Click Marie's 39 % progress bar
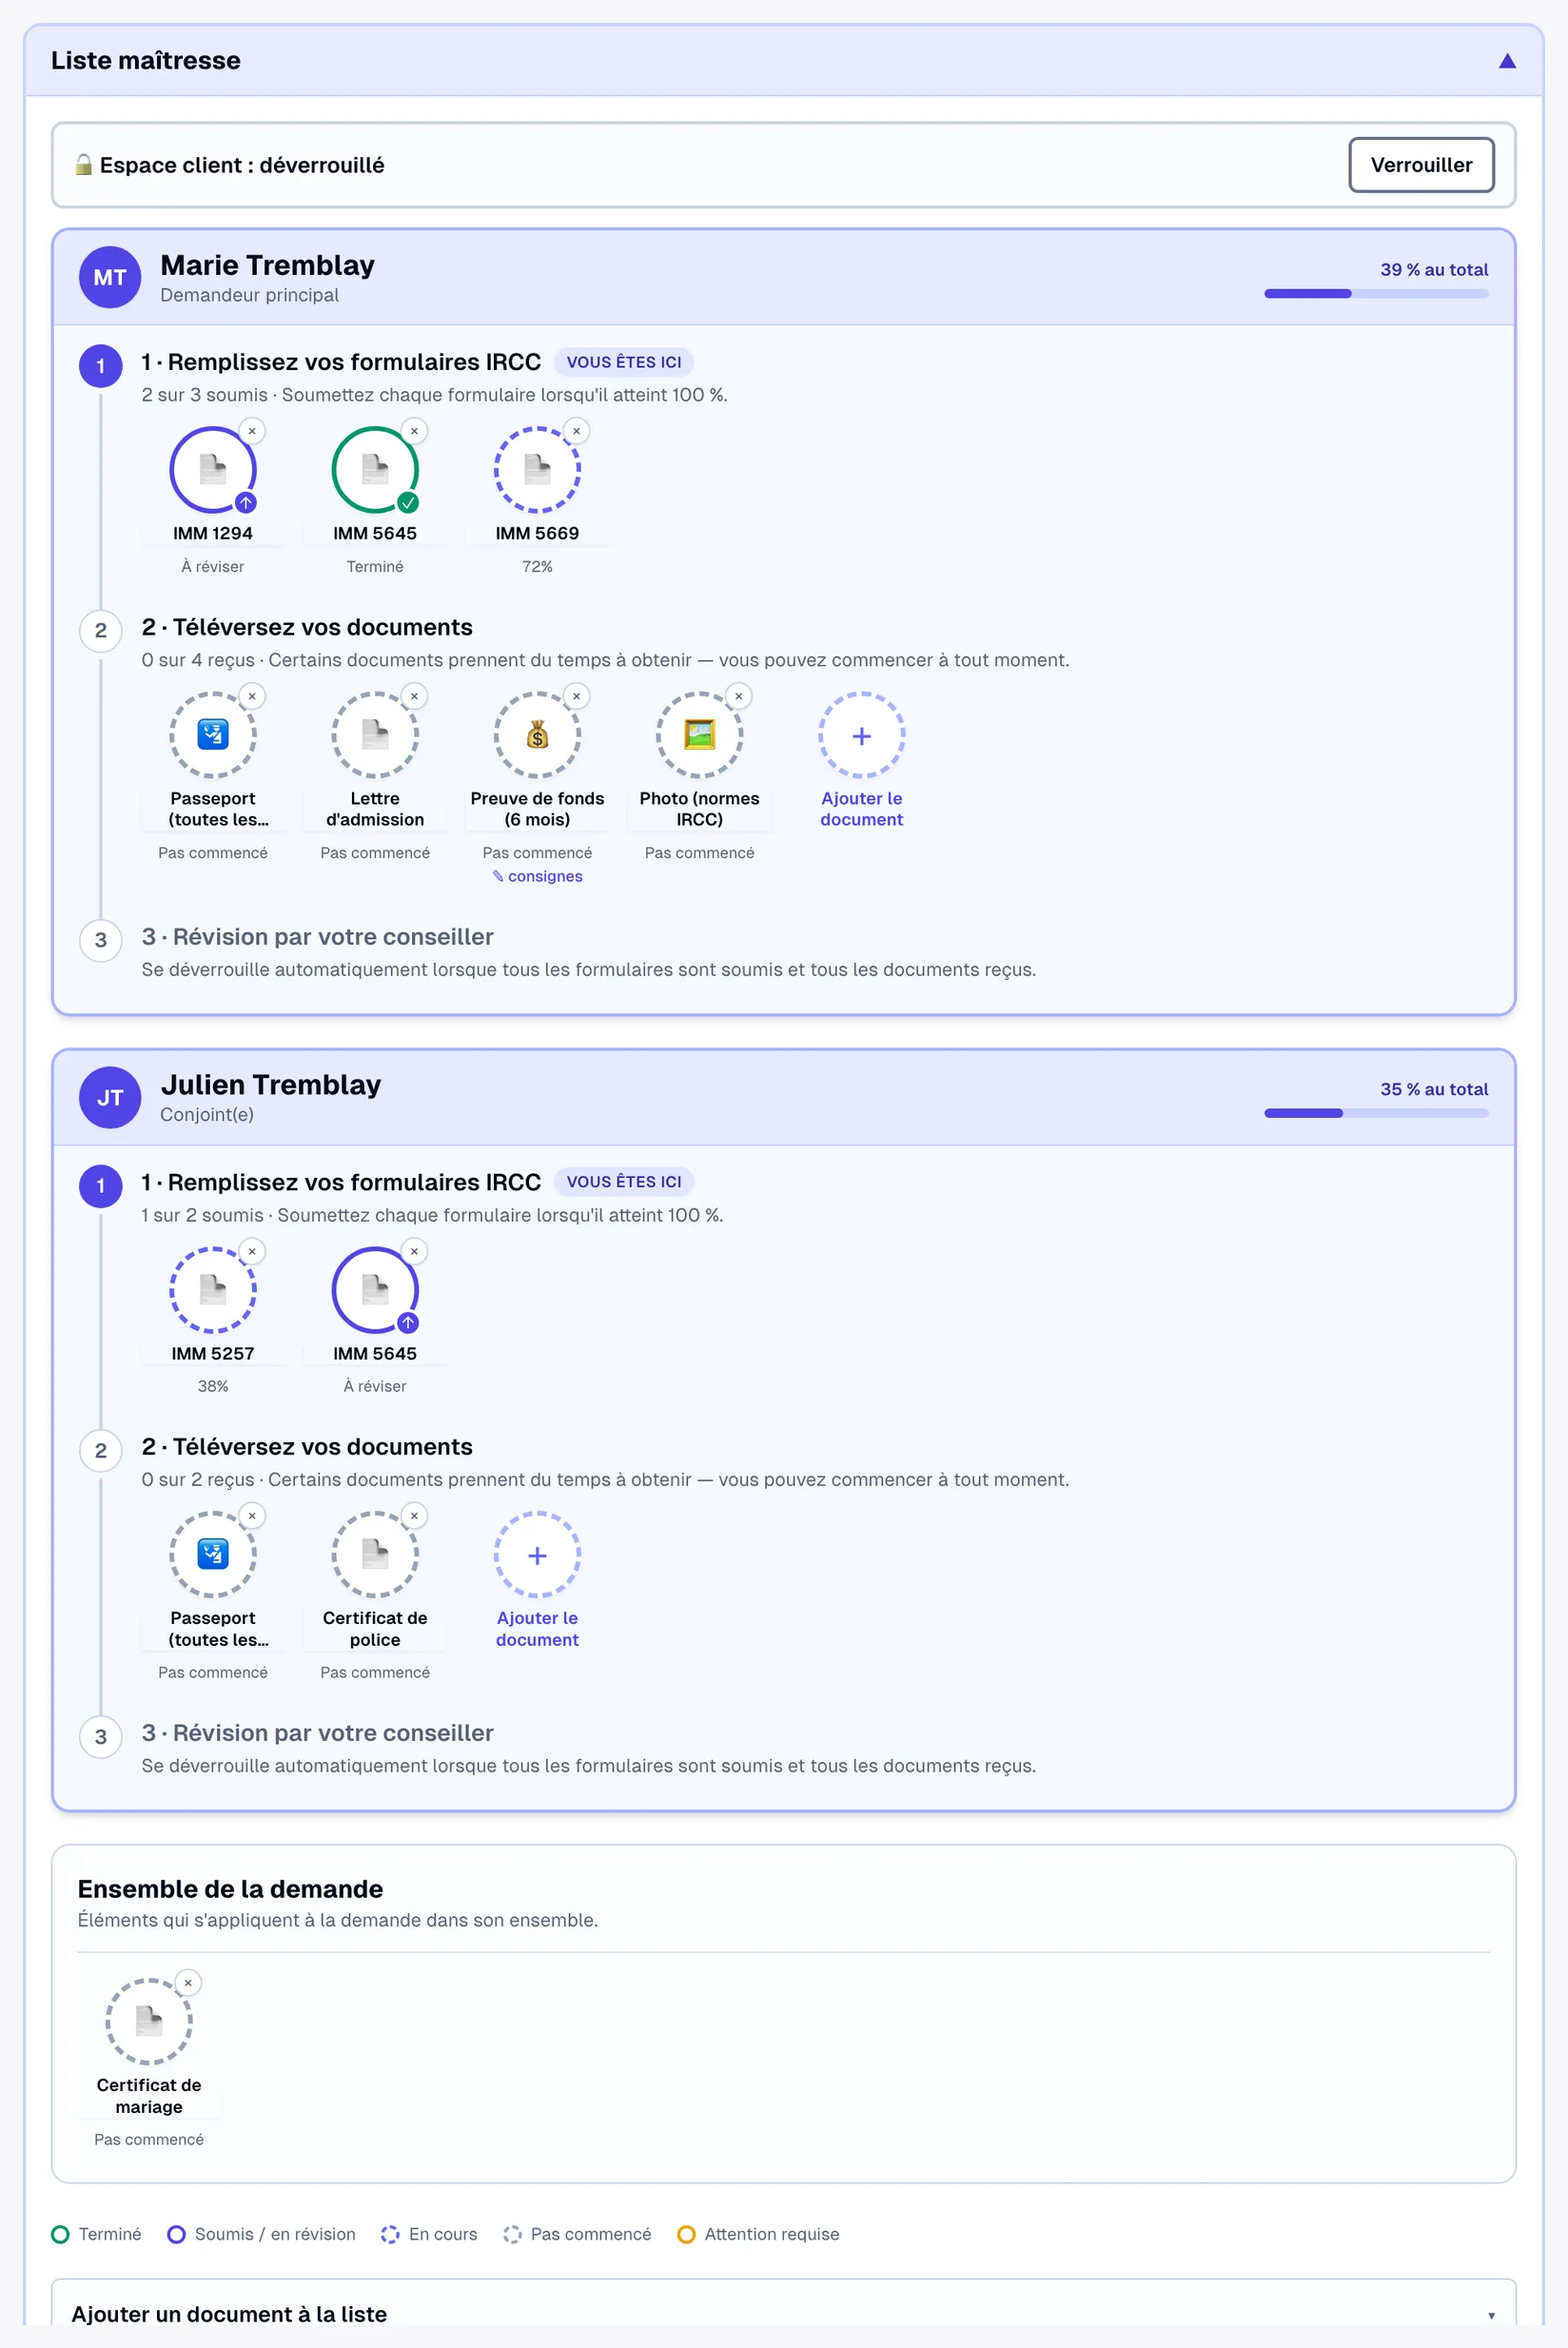 click(1376, 294)
